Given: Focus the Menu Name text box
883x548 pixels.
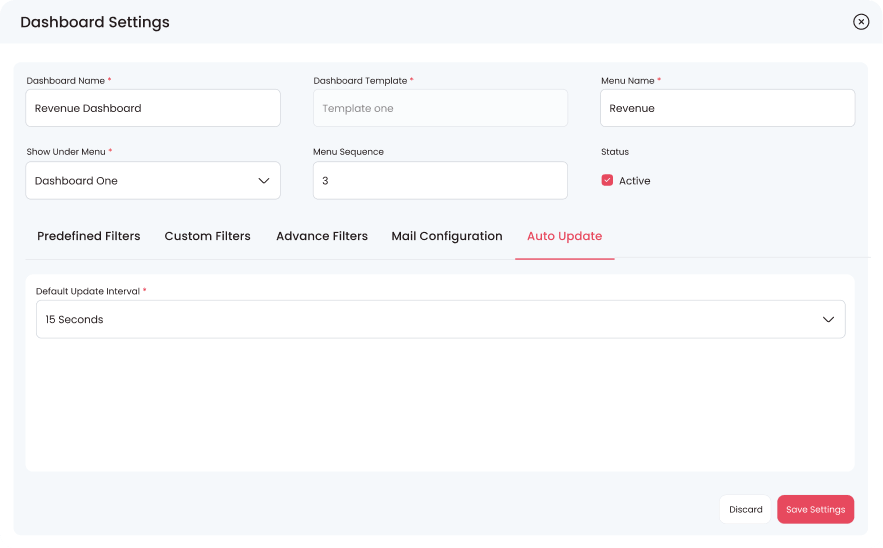Looking at the screenshot, I should tap(727, 108).
